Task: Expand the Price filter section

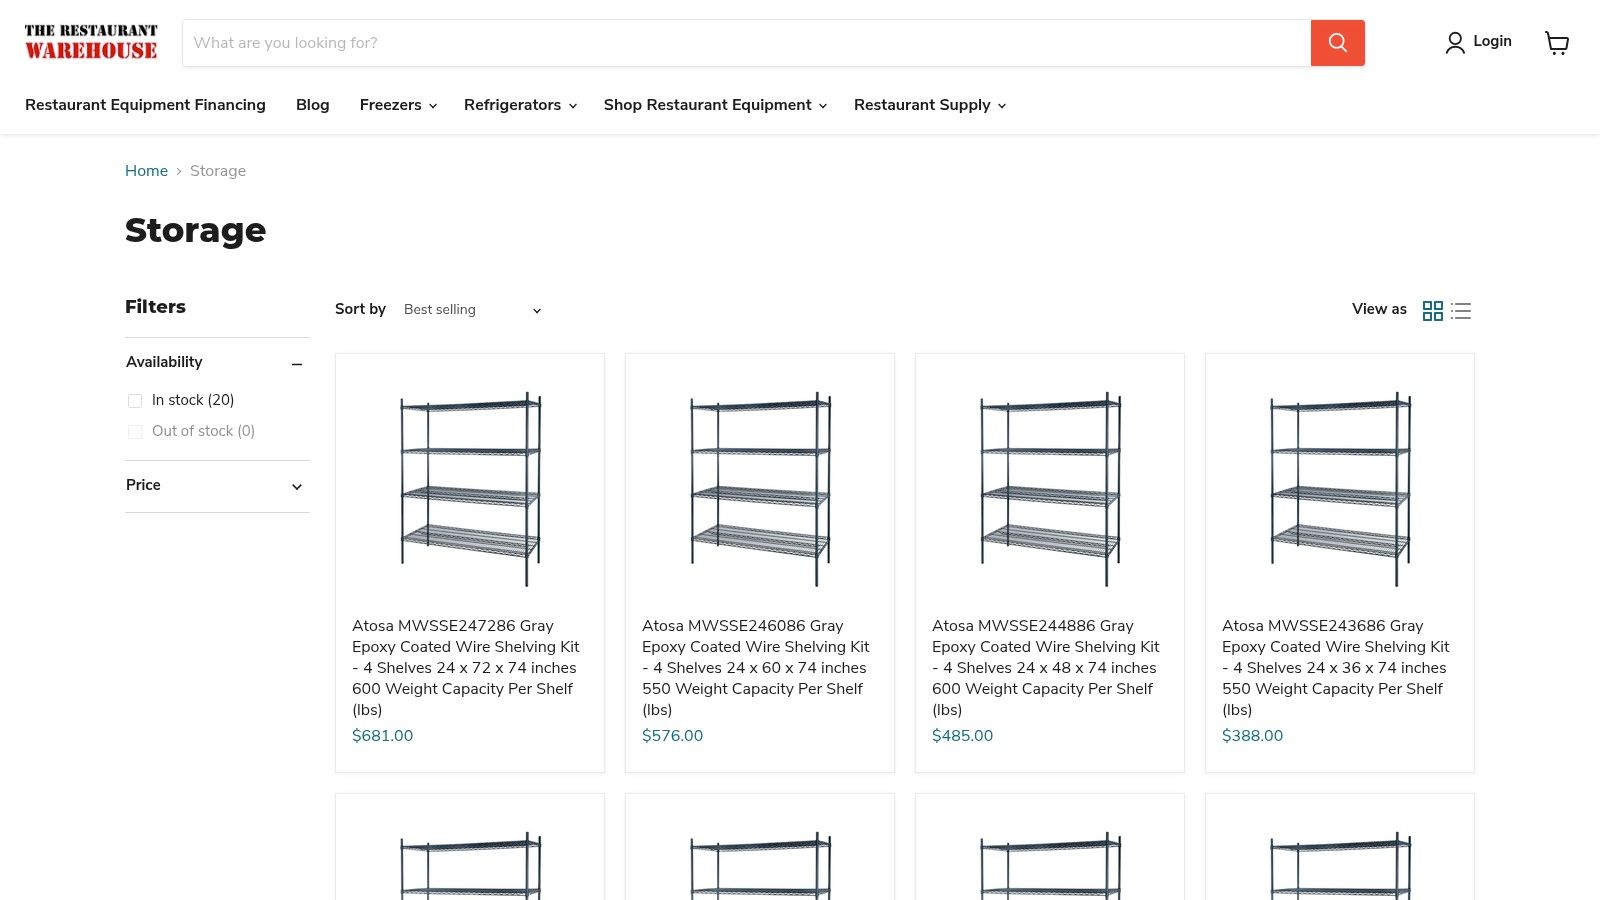Action: (297, 487)
